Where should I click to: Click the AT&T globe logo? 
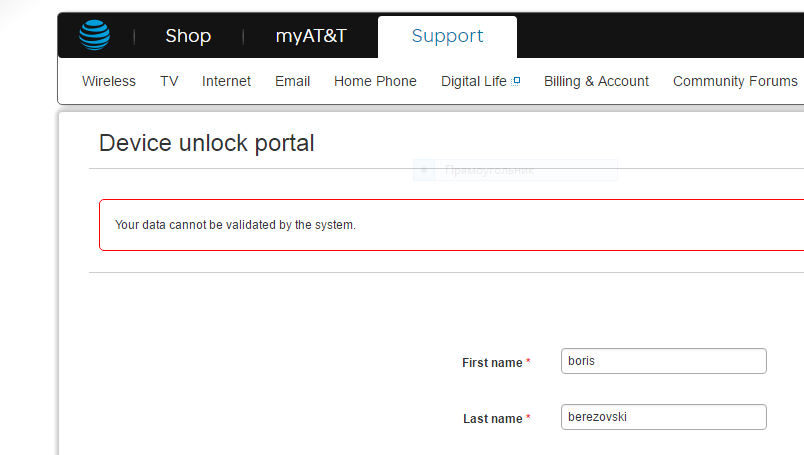point(95,36)
